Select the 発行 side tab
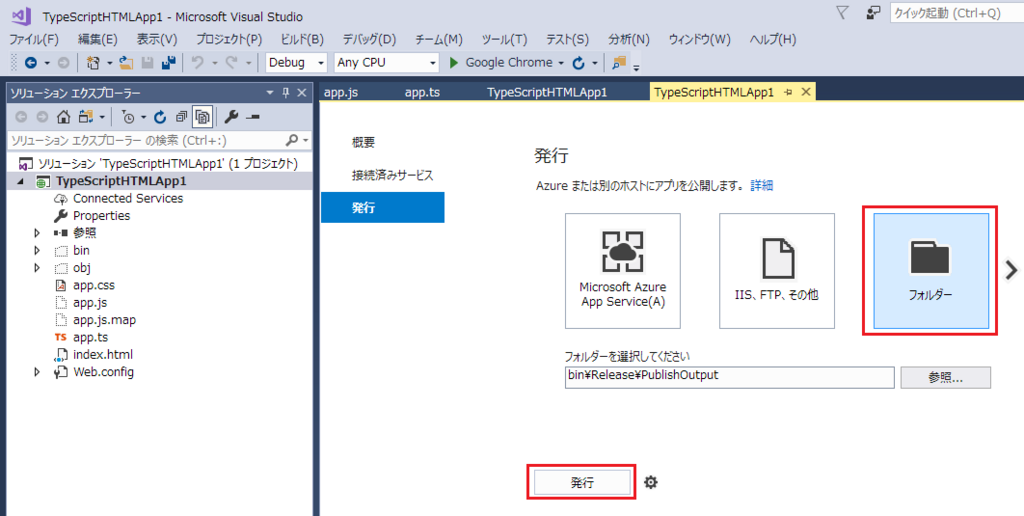1024x516 pixels. tap(383, 208)
